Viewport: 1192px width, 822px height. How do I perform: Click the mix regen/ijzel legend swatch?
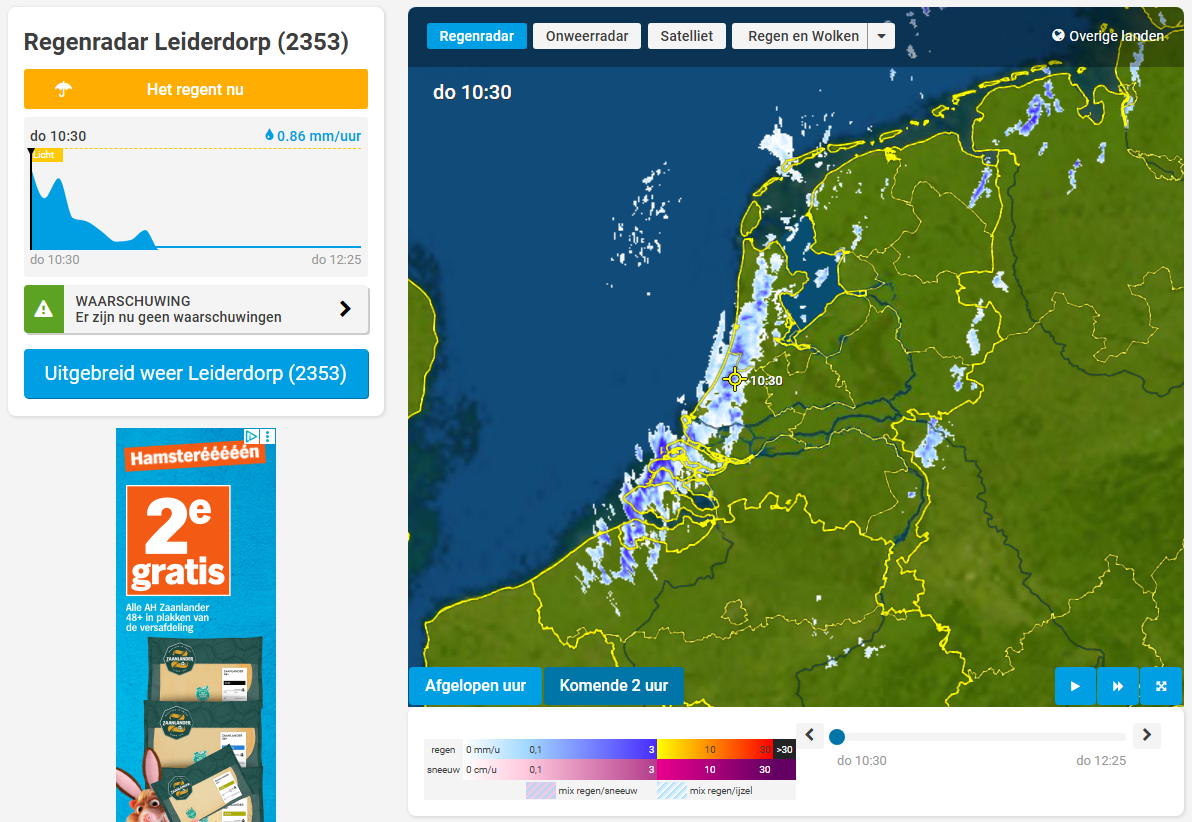pyautogui.click(x=671, y=791)
